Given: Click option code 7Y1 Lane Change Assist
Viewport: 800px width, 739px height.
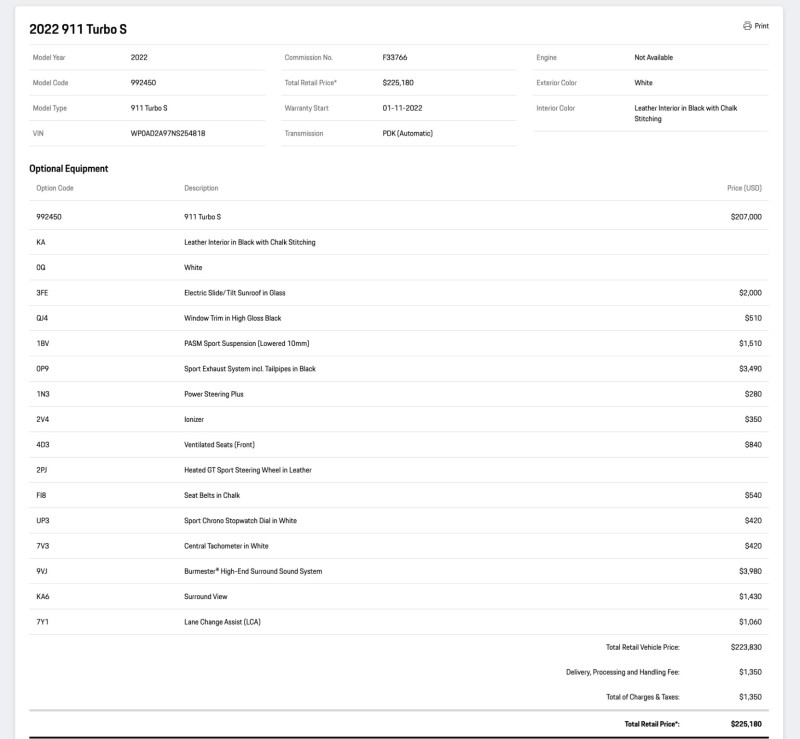Looking at the screenshot, I should click(x=42, y=622).
